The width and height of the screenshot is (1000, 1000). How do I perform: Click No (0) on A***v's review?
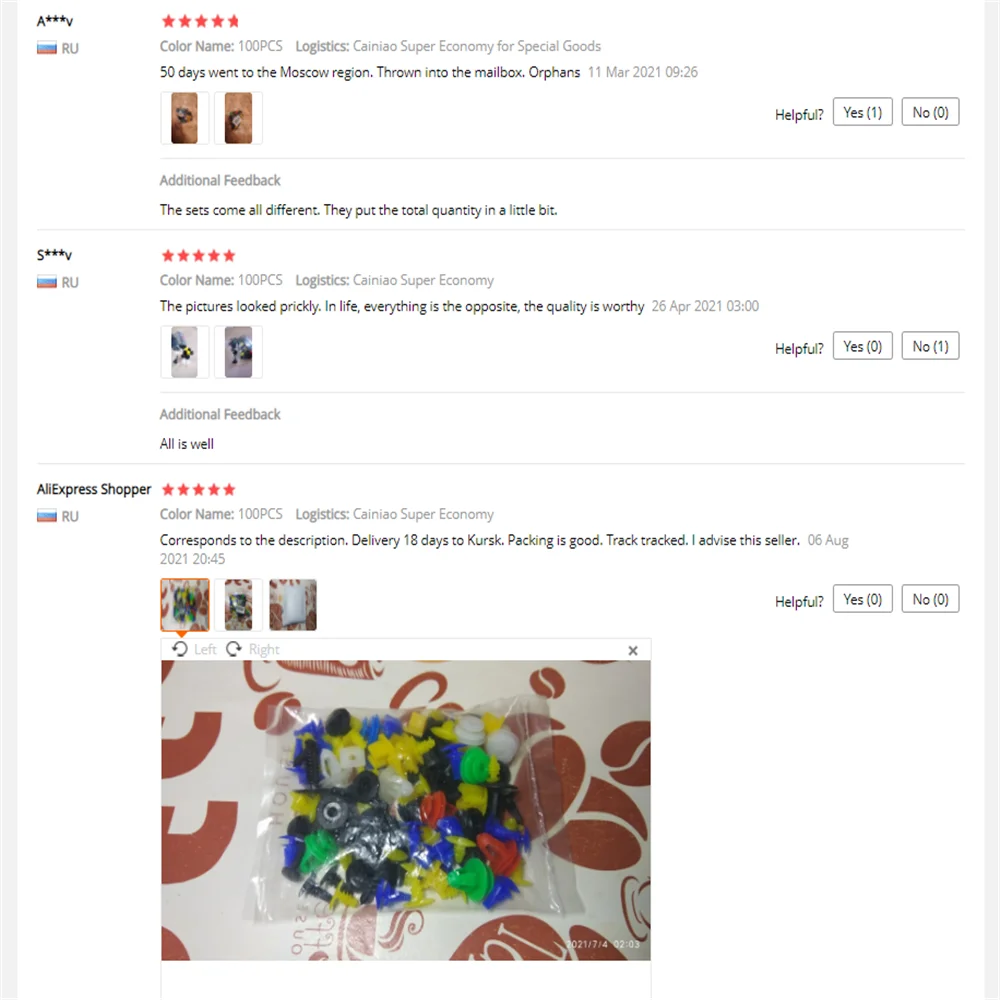930,112
